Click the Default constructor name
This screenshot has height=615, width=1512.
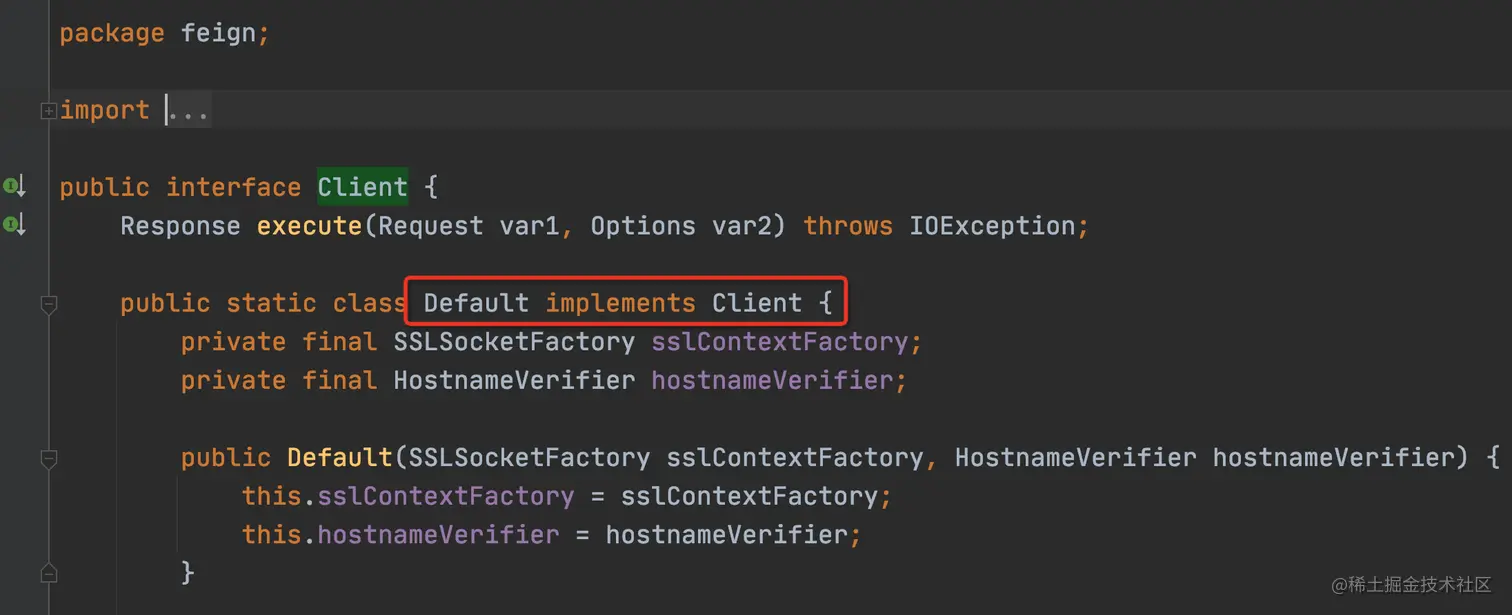tap(340, 458)
